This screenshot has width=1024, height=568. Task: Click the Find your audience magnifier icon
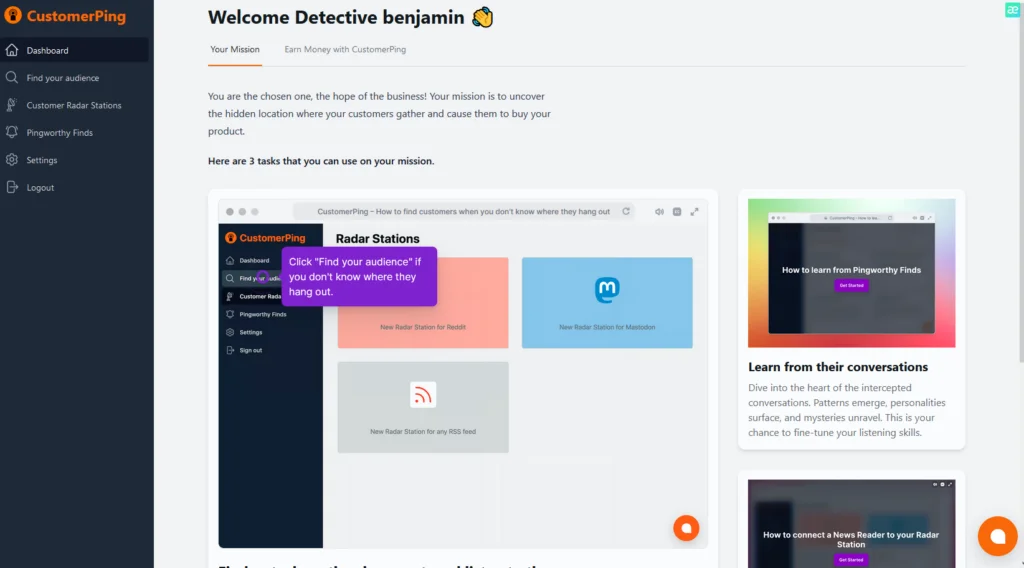12,78
